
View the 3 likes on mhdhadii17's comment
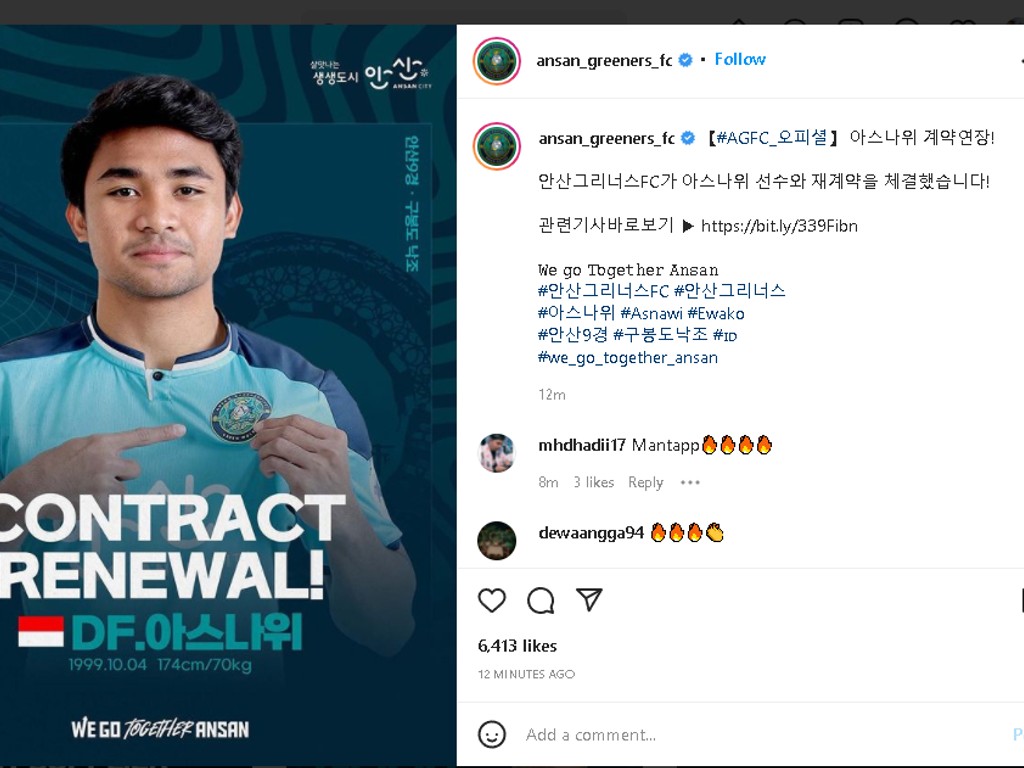594,483
